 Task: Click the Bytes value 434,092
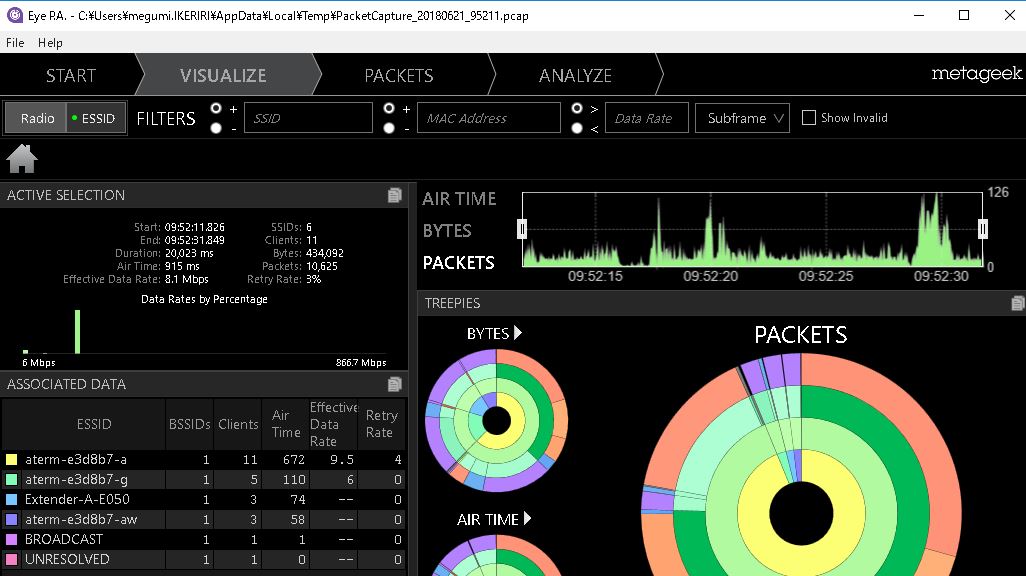(x=325, y=253)
